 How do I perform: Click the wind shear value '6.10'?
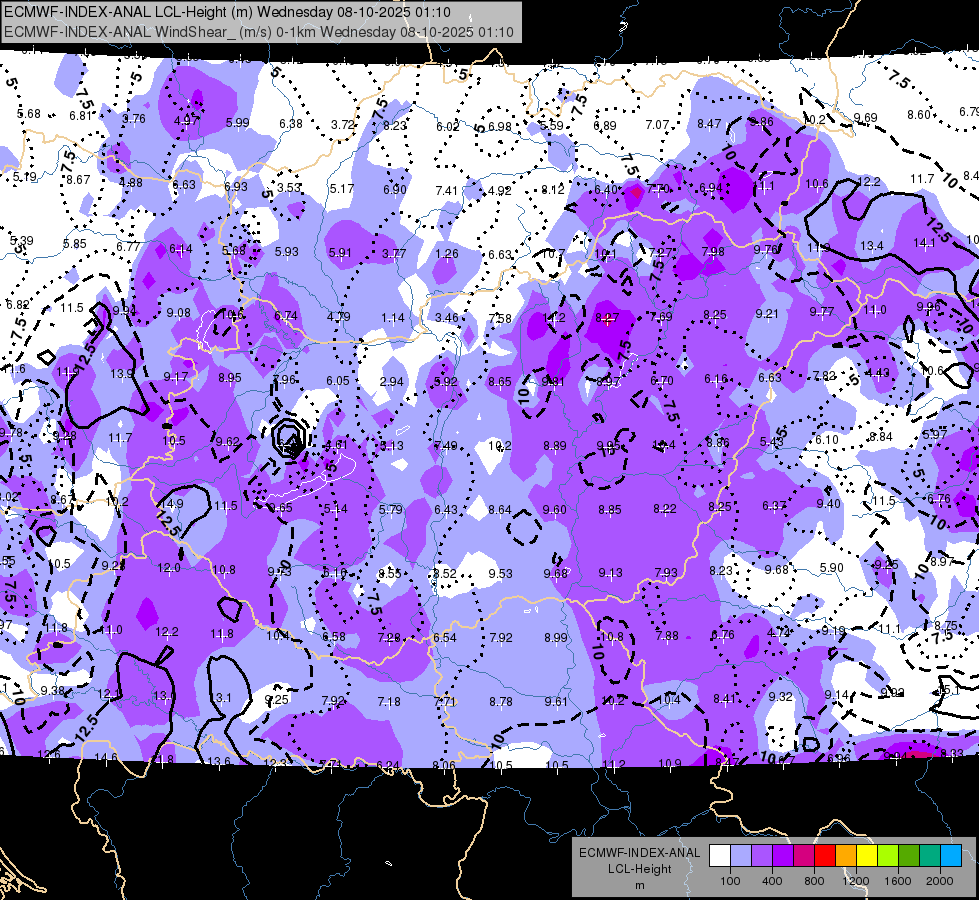pyautogui.click(x=827, y=440)
